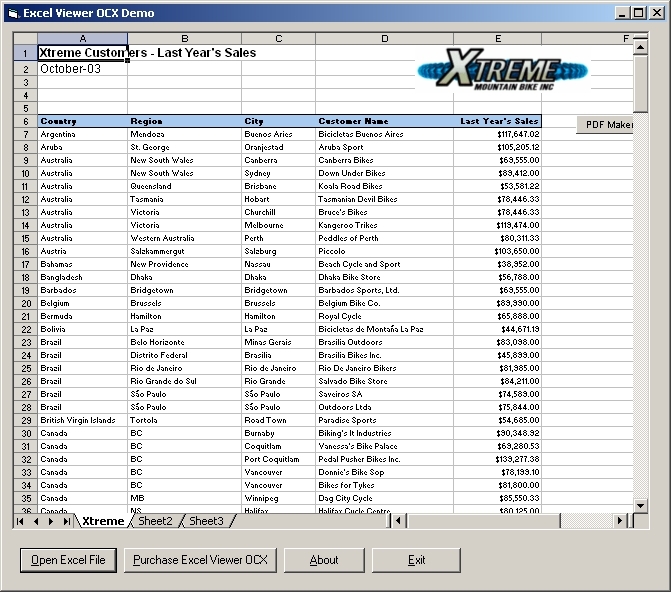
Task: Select the Tasmanian Devil Bikes cell
Action: click(x=384, y=199)
